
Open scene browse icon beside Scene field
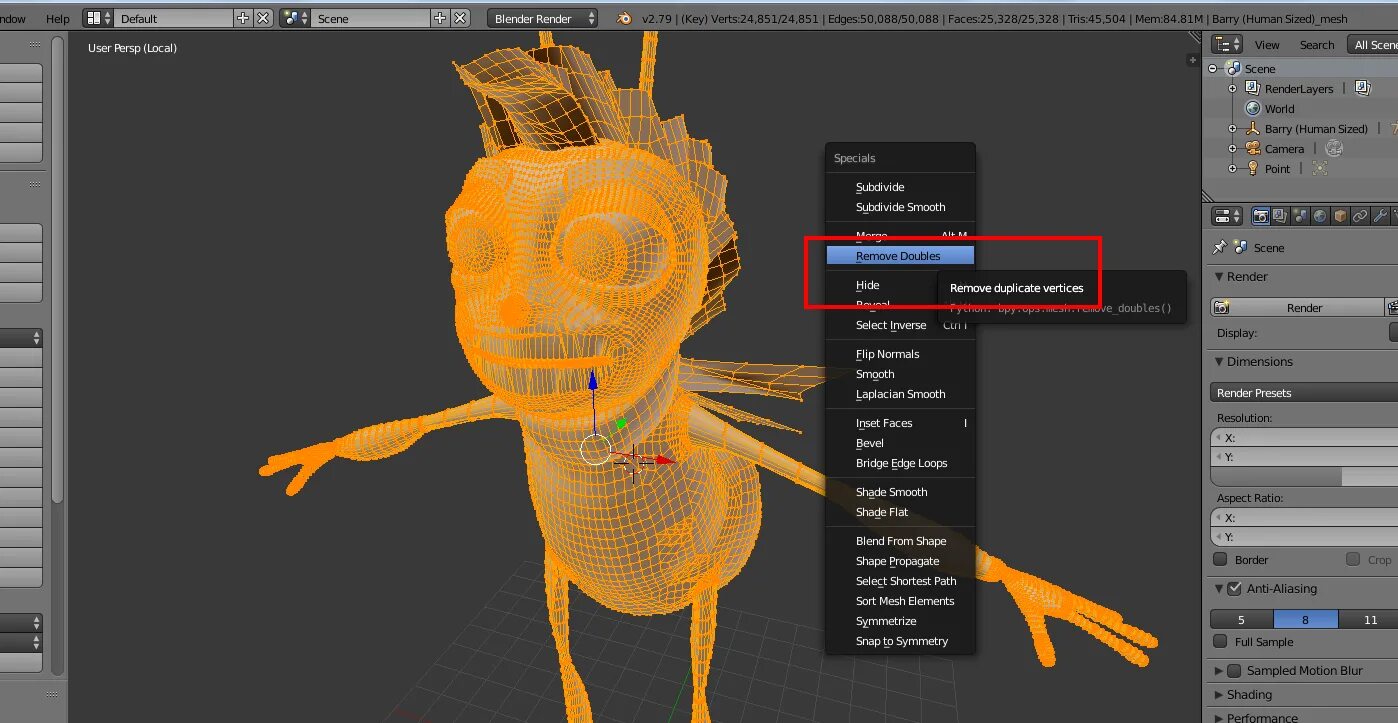294,18
